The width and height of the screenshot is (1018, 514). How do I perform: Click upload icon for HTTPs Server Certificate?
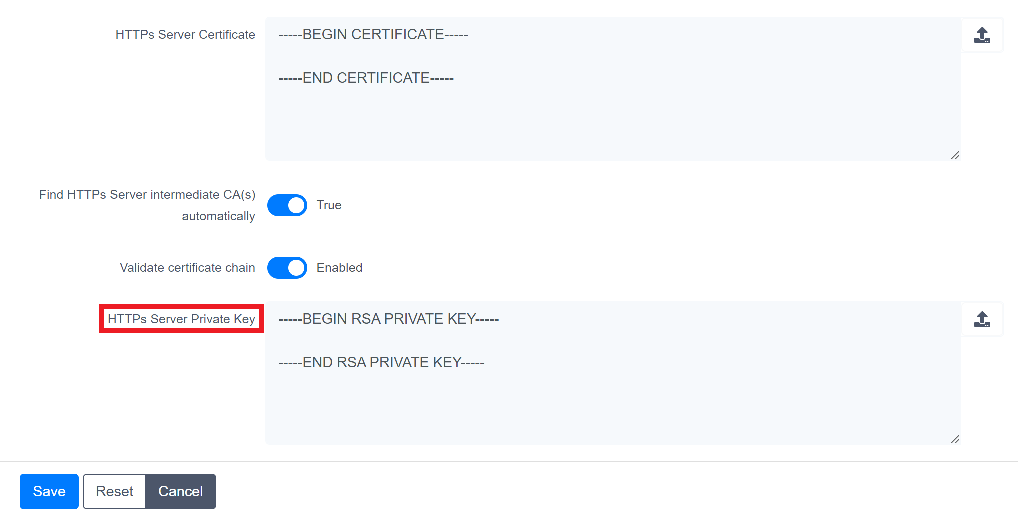click(x=982, y=36)
